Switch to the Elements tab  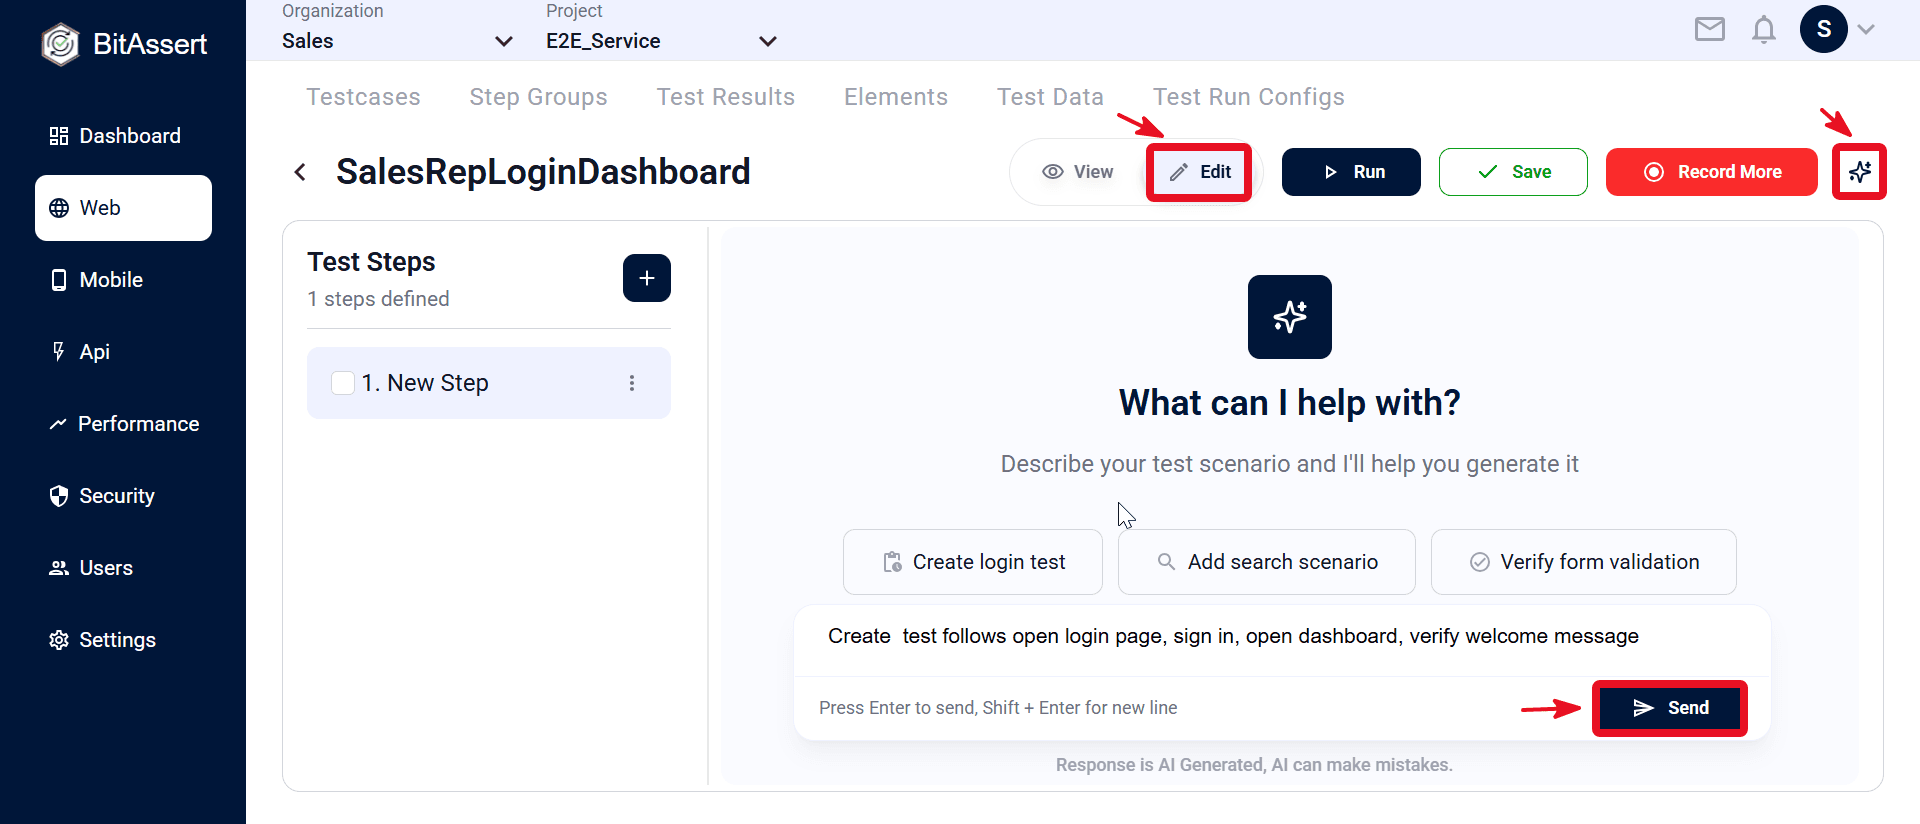pyautogui.click(x=896, y=97)
